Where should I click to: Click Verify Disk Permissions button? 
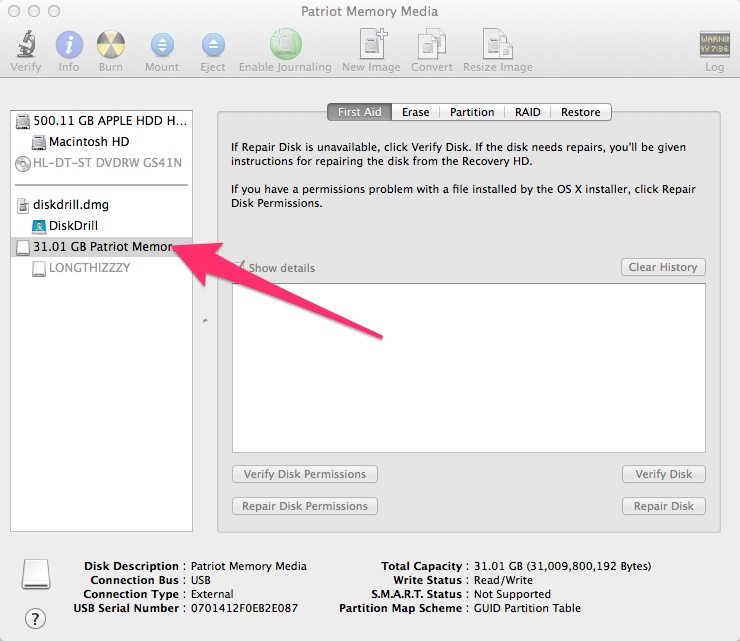click(305, 474)
